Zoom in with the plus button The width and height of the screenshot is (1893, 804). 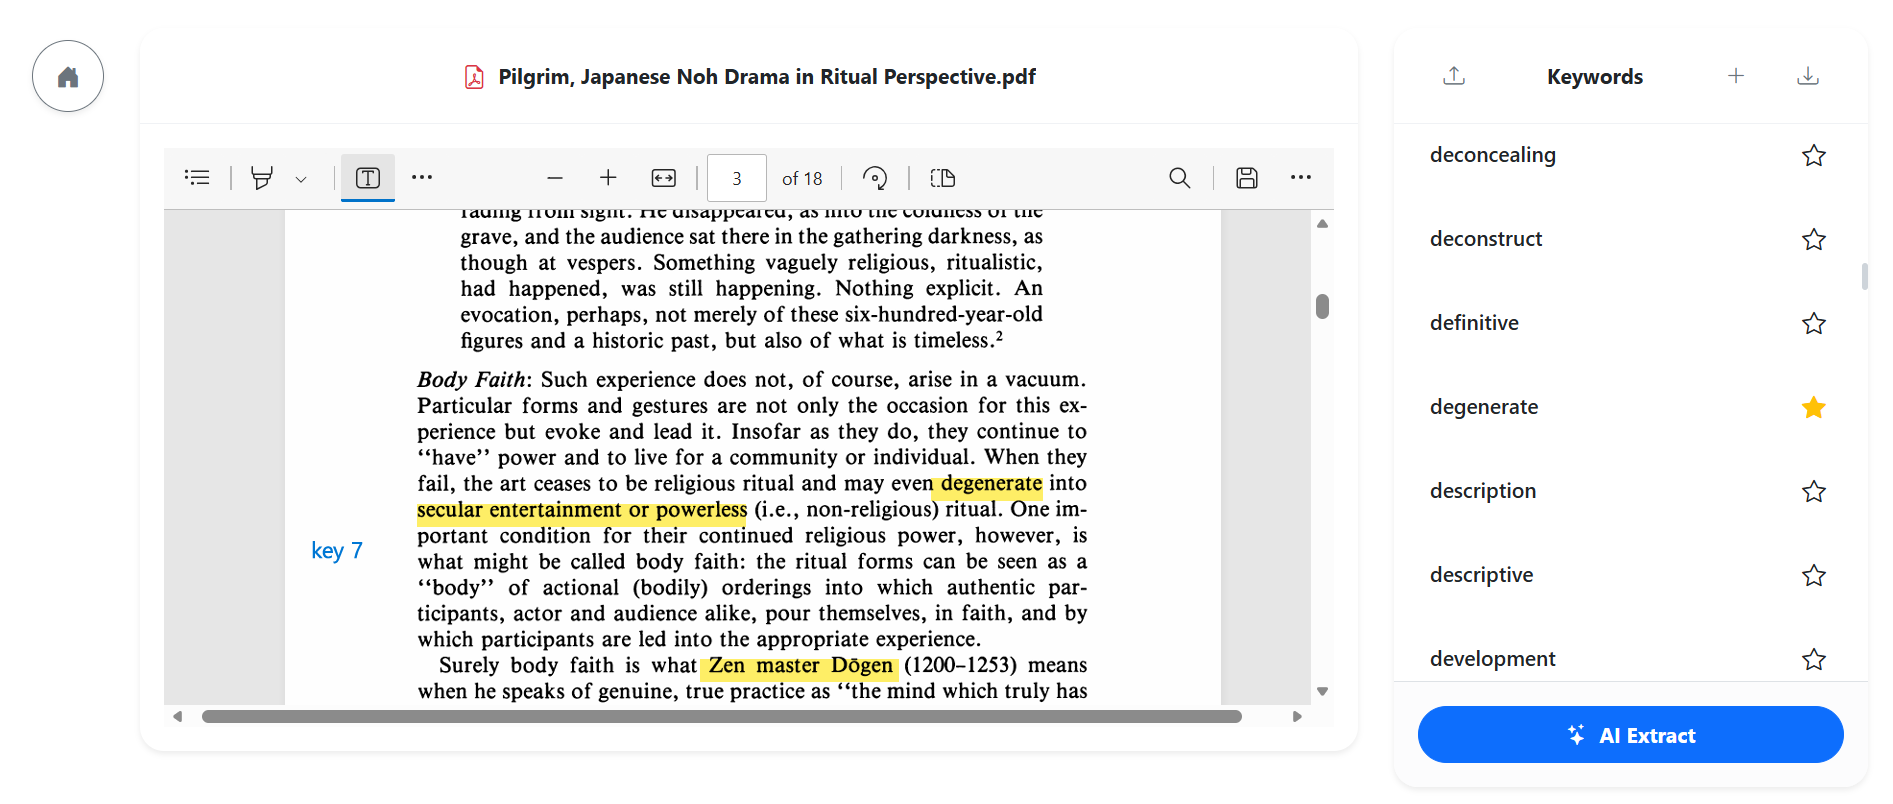coord(608,178)
